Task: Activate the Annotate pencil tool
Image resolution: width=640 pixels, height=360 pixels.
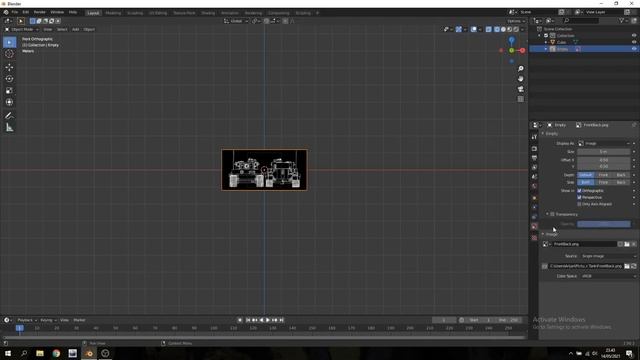Action: pos(9,116)
